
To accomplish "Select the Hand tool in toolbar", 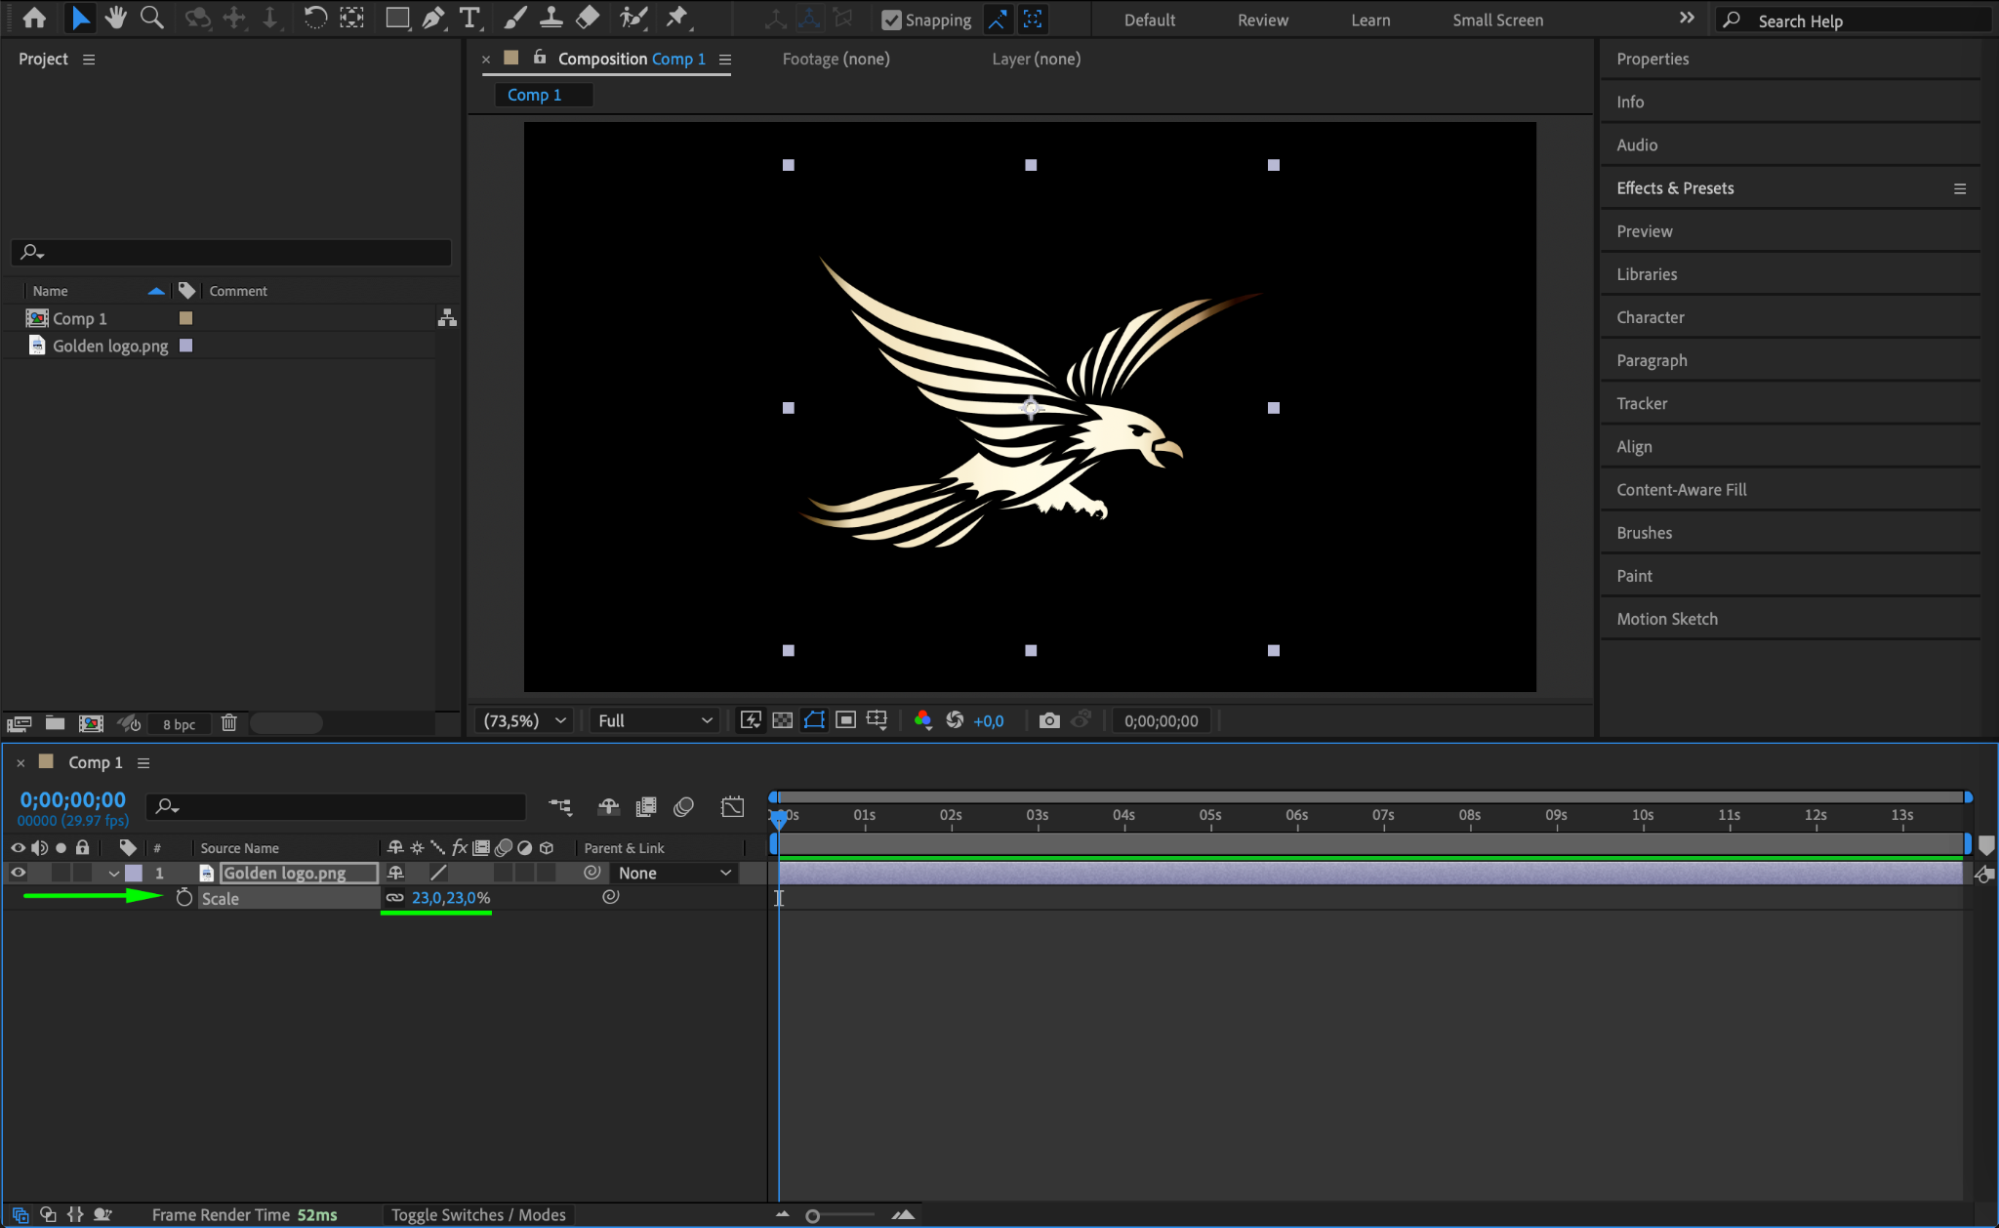I will (116, 18).
